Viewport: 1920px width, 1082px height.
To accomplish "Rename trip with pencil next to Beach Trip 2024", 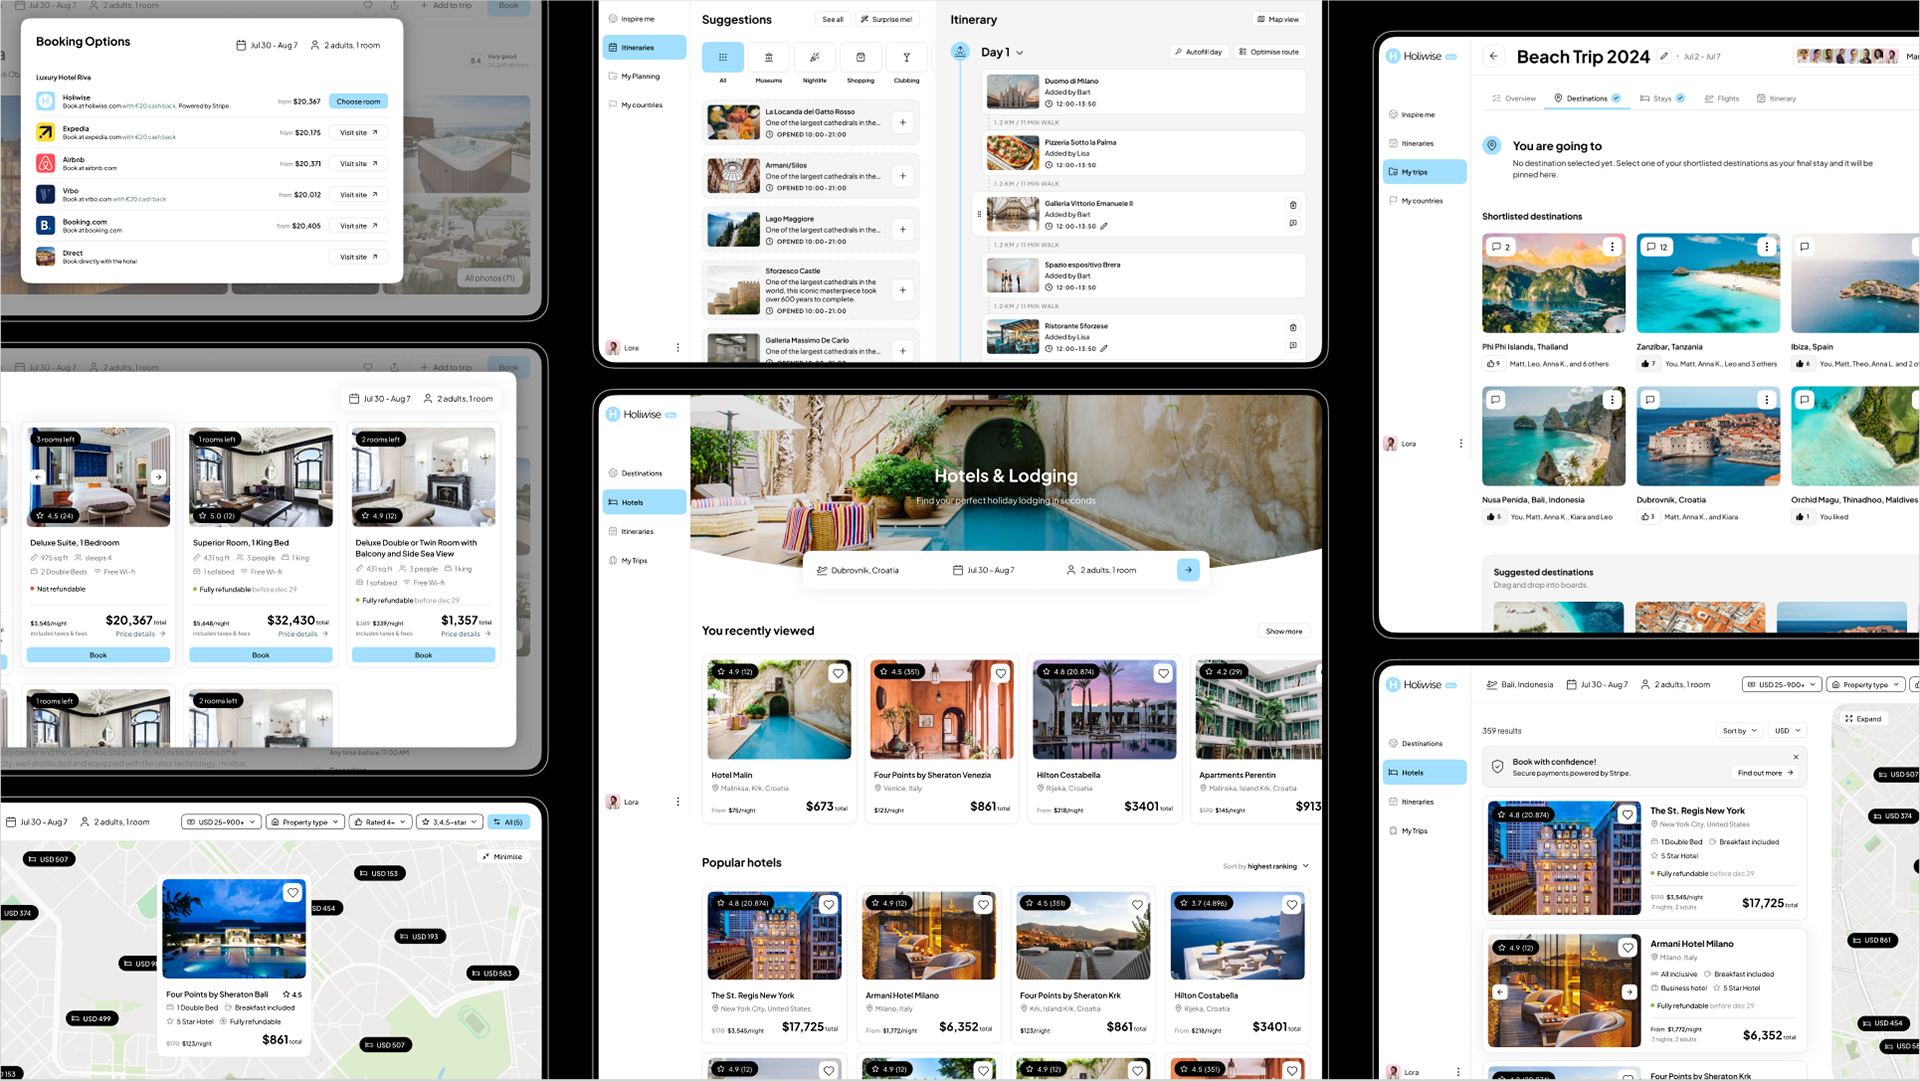I will (x=1664, y=56).
